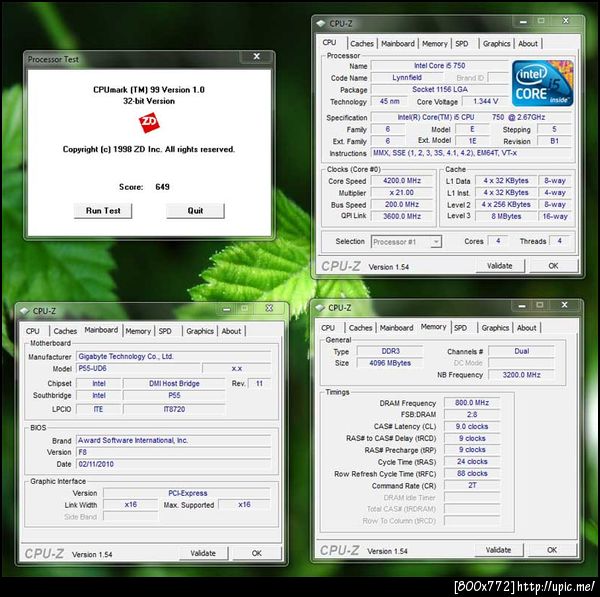Screen dimensions: 600x597
Task: Click the Core Voltage 1.344 V value
Action: point(485,101)
